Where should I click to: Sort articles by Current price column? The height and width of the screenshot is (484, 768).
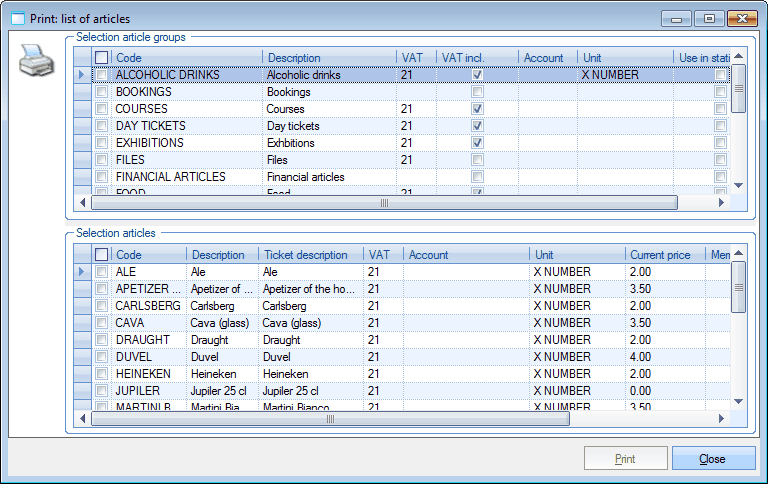(x=664, y=255)
